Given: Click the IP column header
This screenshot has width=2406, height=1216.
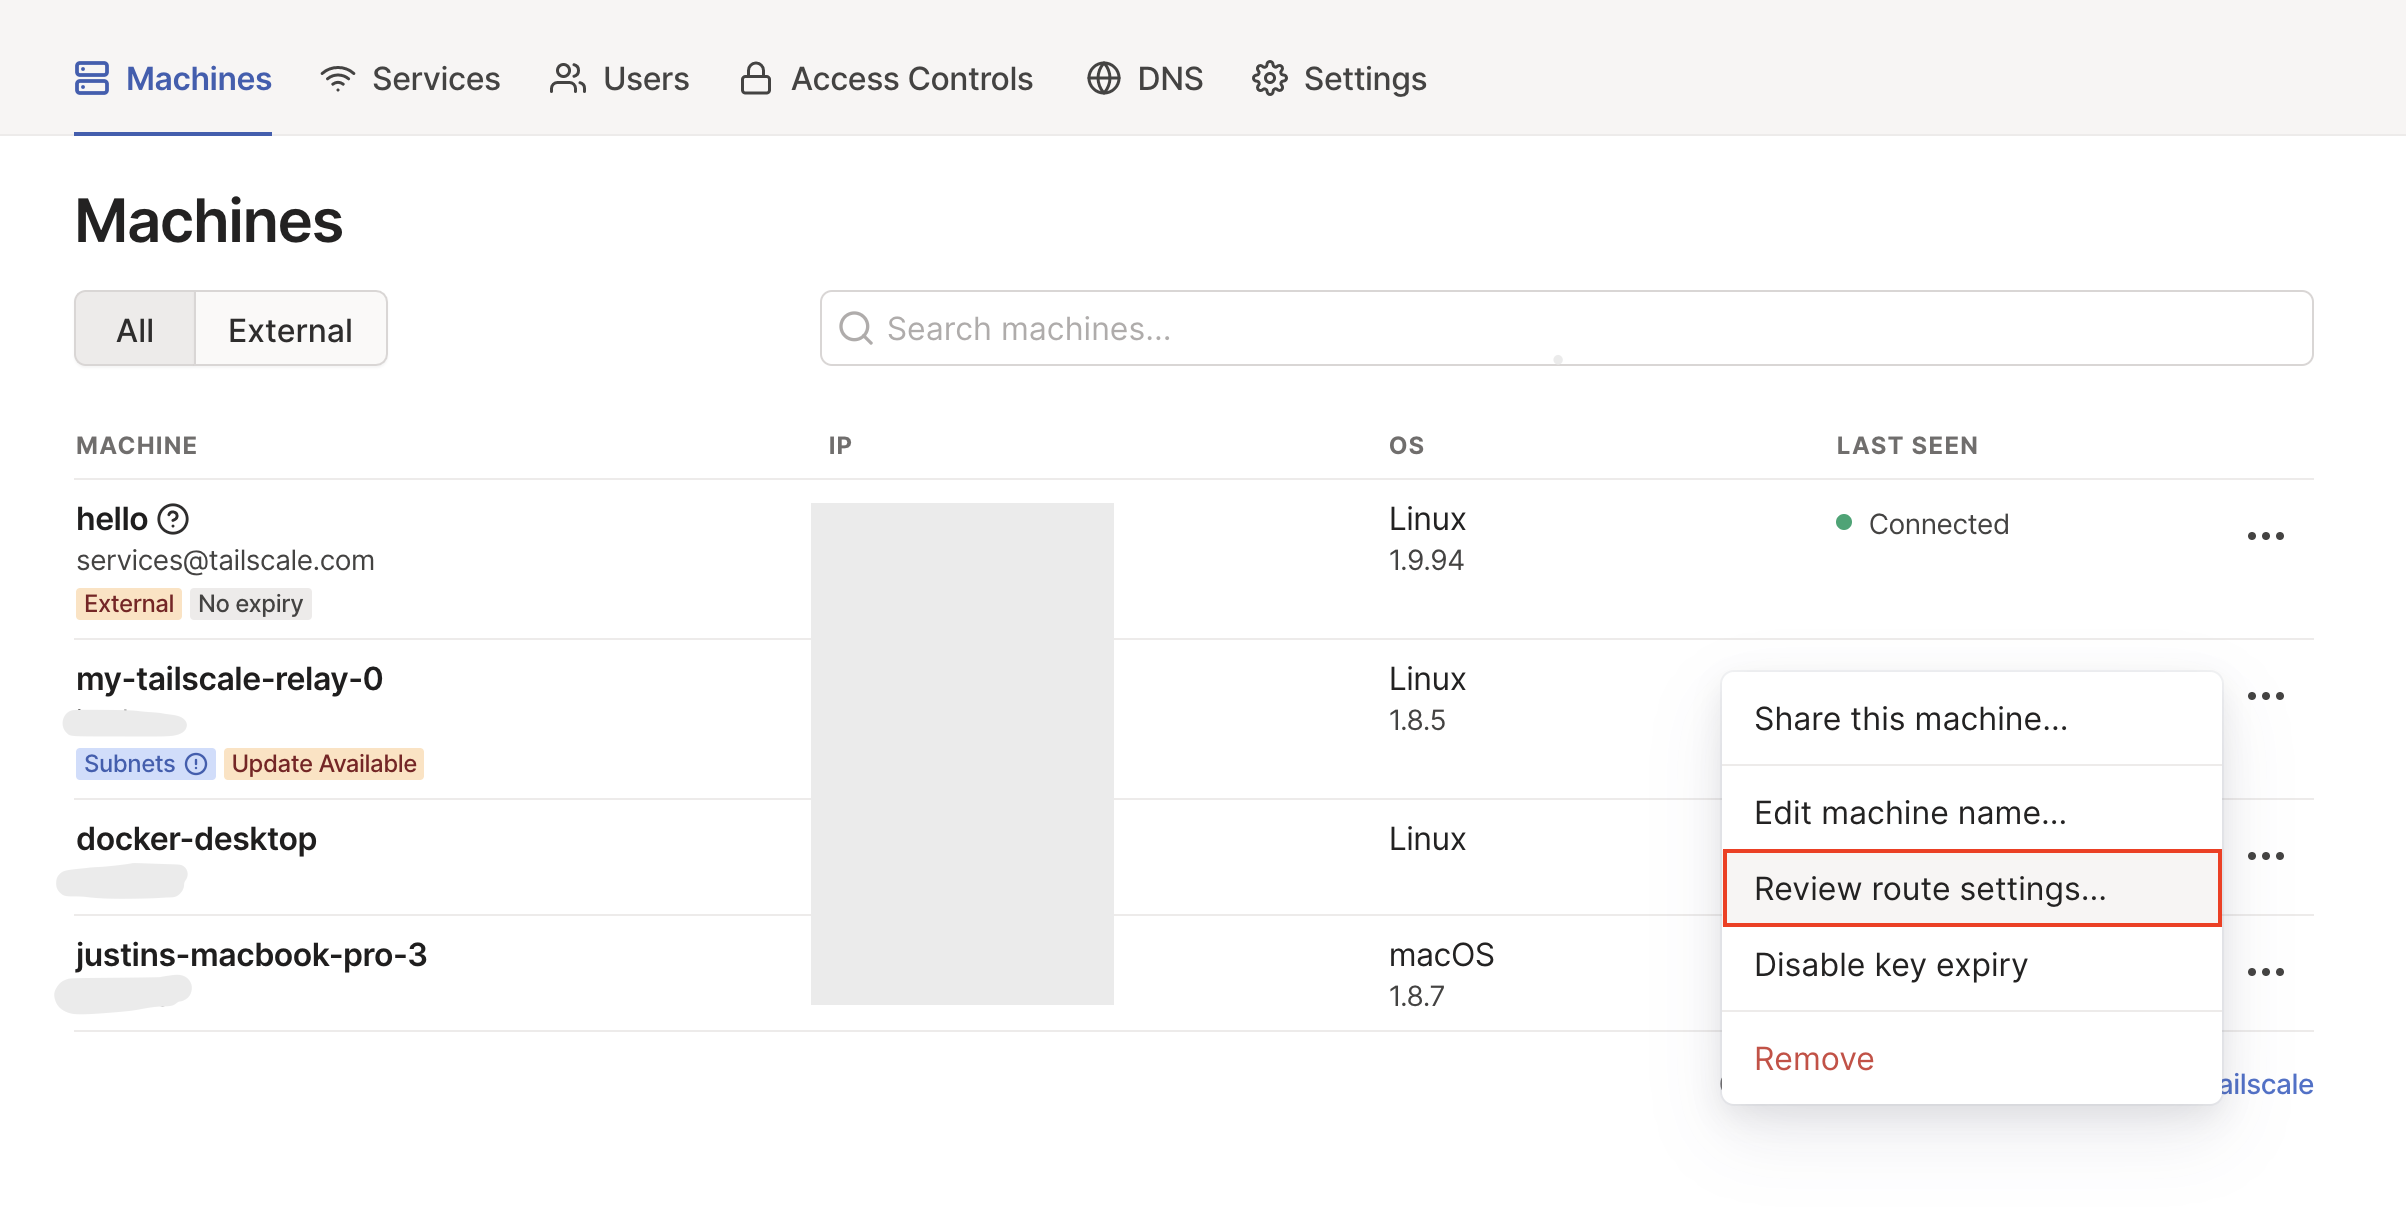Looking at the screenshot, I should 840,446.
